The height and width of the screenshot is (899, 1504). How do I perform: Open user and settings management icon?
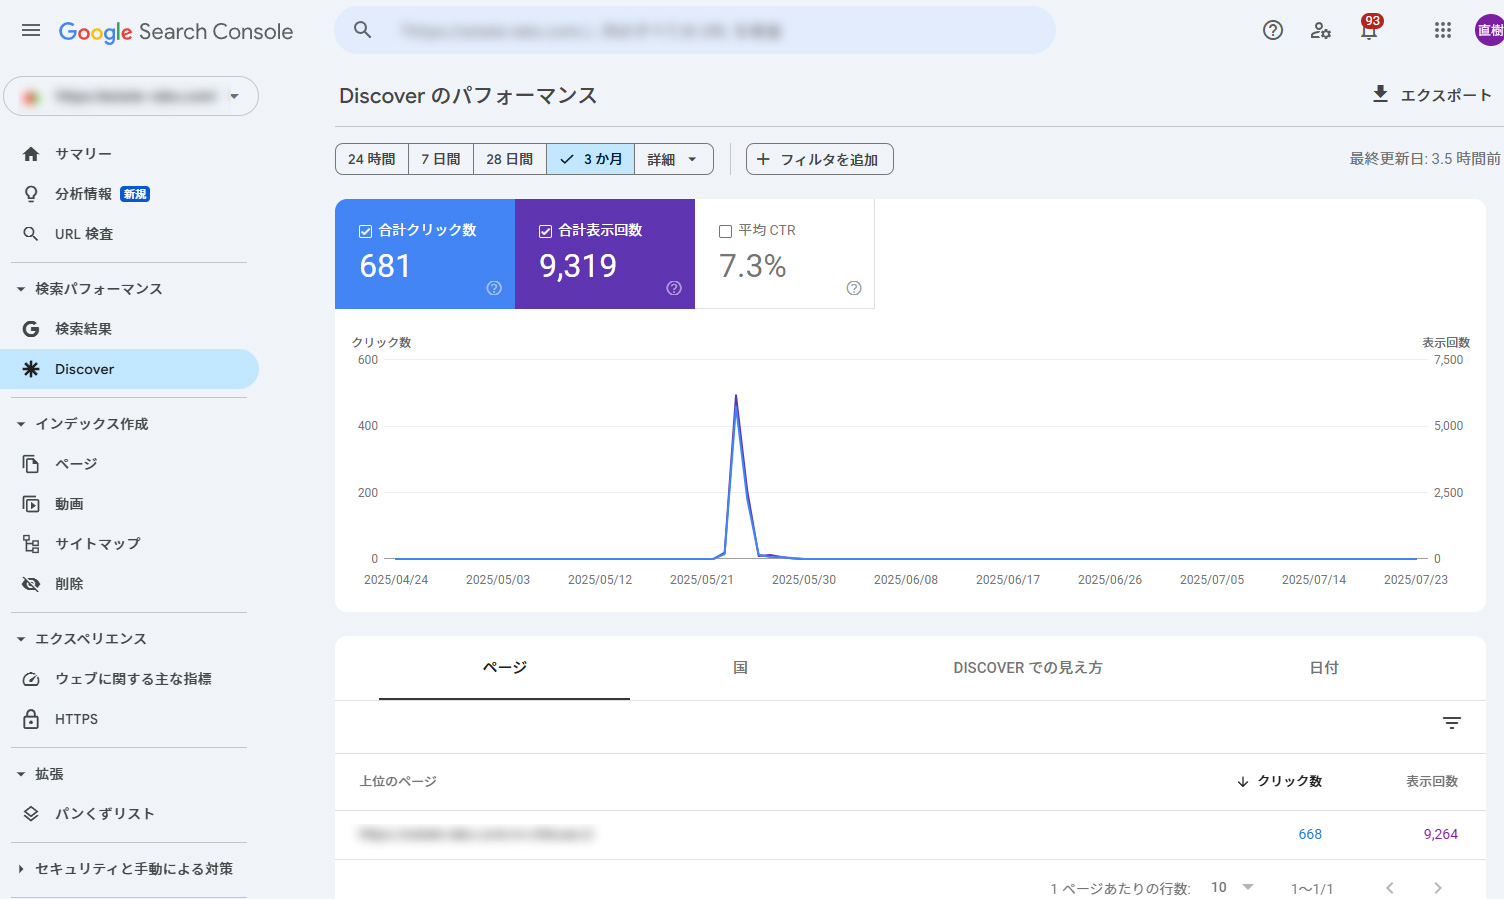click(x=1320, y=30)
